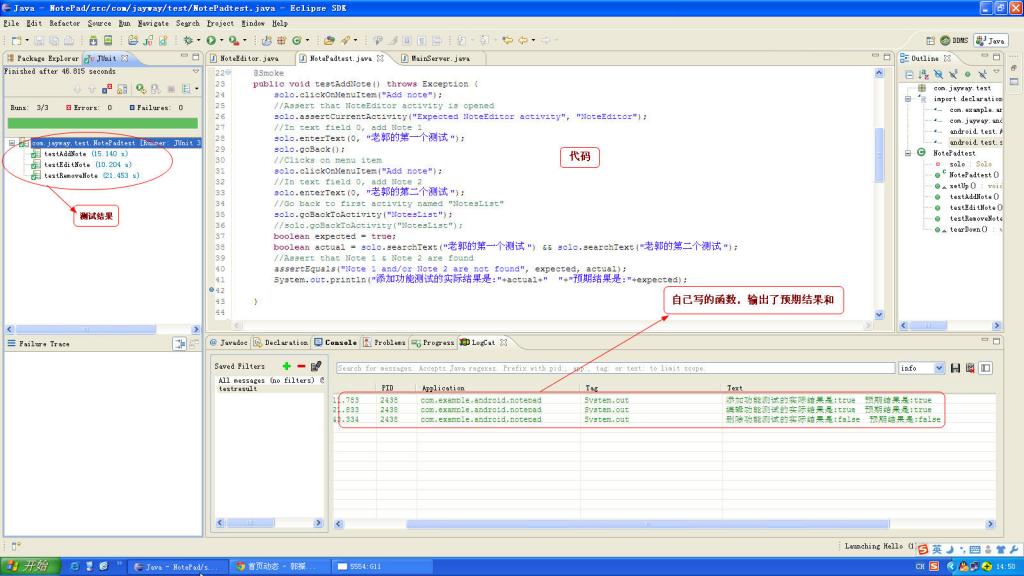Open the Android Virtual Device Manager icon
Screen dimensions: 1024x576
coord(108,40)
